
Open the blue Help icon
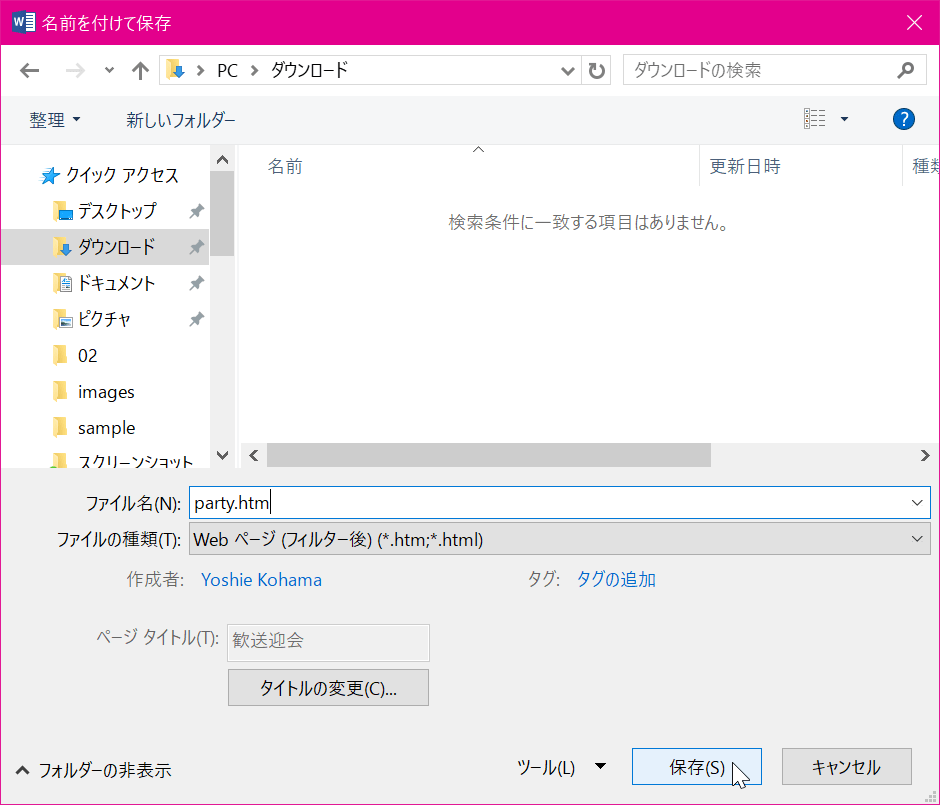pyautogui.click(x=903, y=119)
